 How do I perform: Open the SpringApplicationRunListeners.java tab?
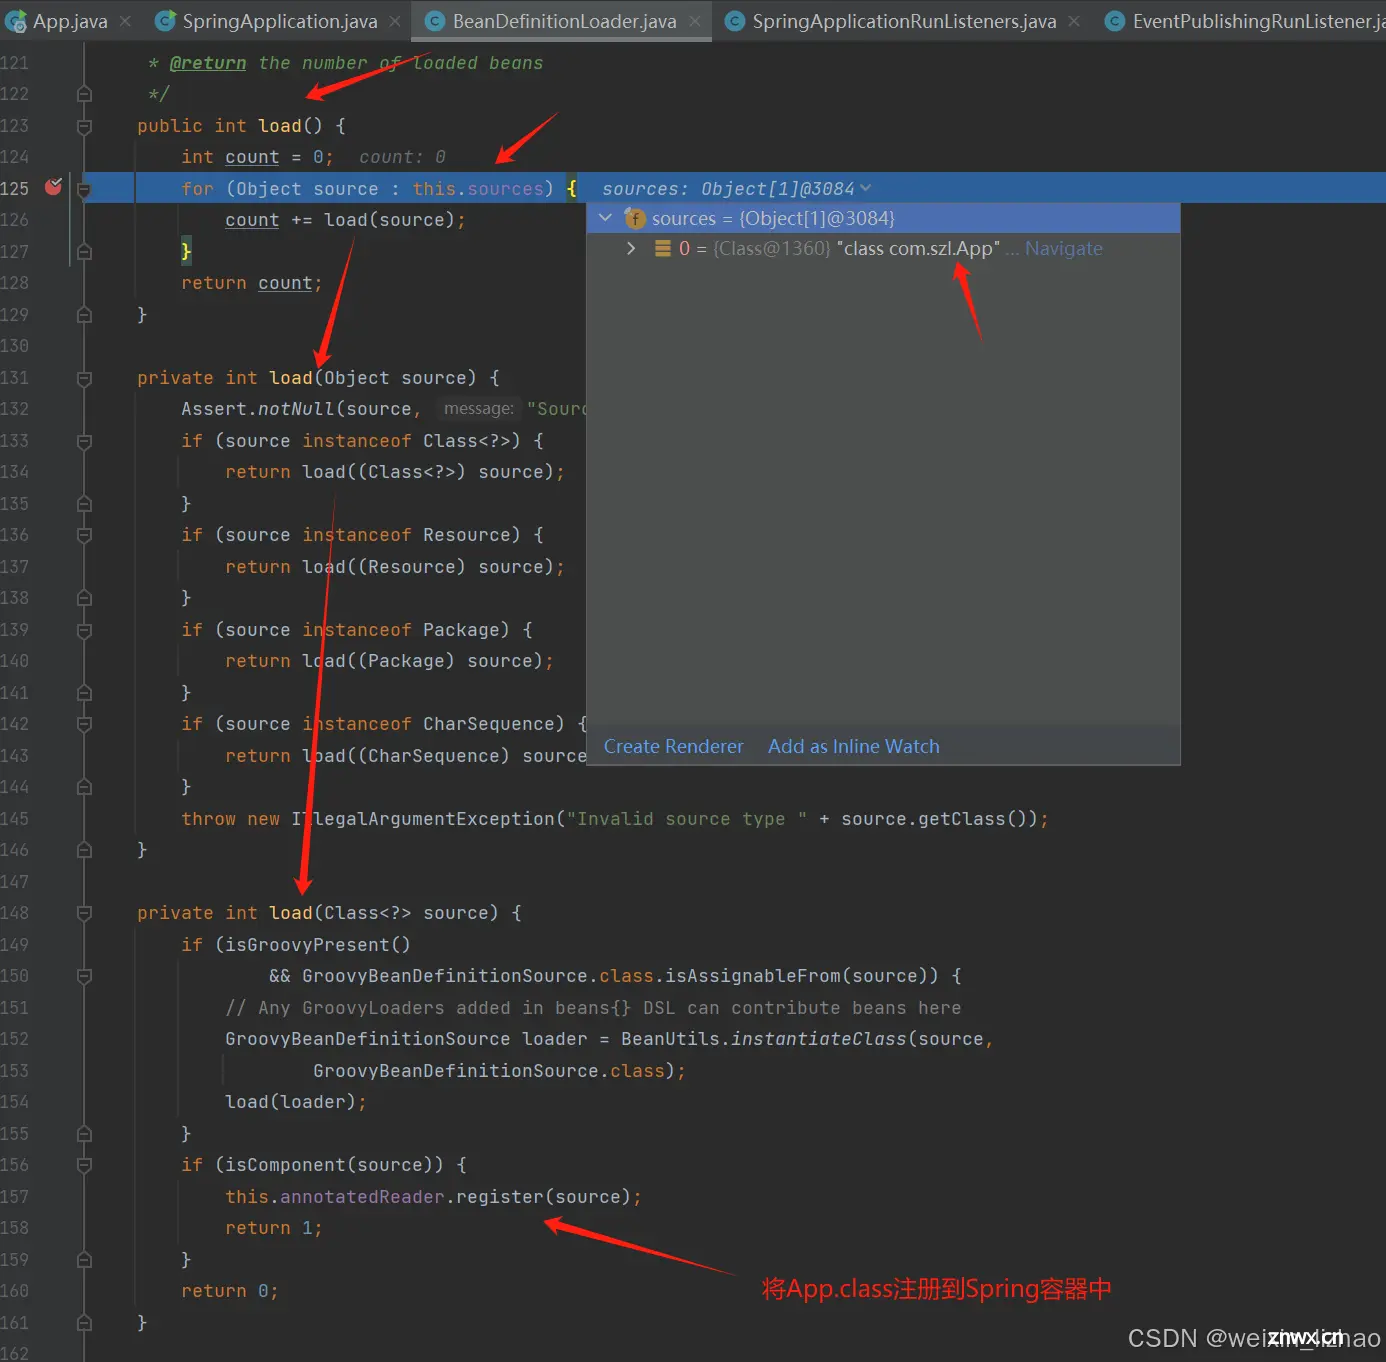[904, 21]
